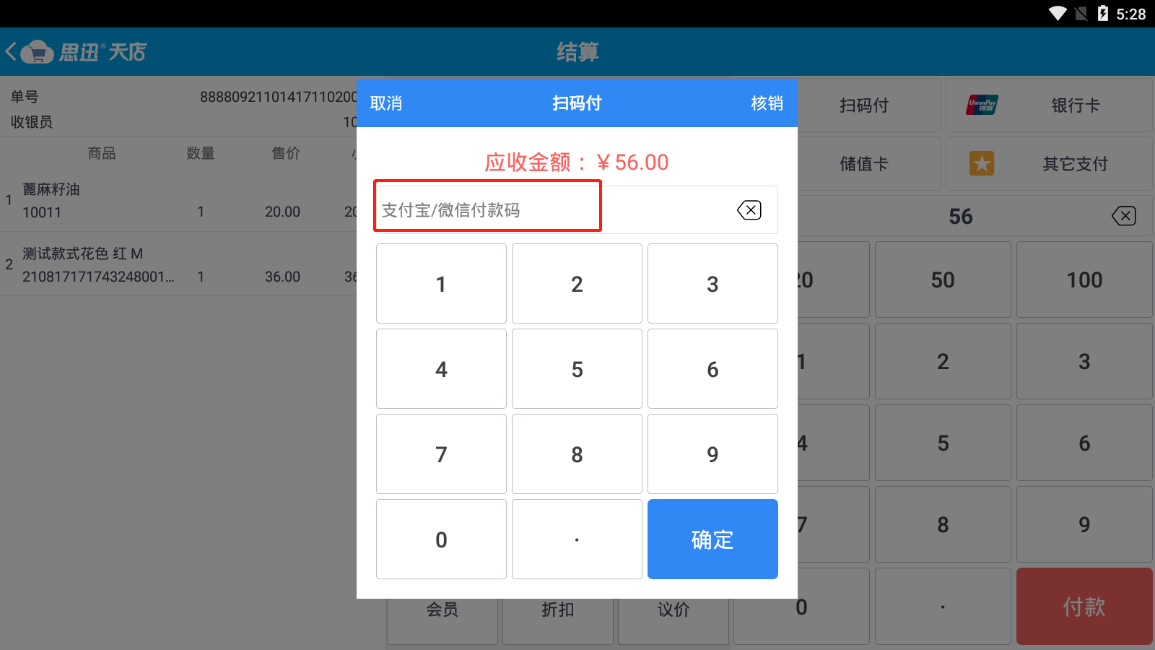The width and height of the screenshot is (1155, 650).
Task: Tap the UnionPay bank card icon
Action: [982, 105]
